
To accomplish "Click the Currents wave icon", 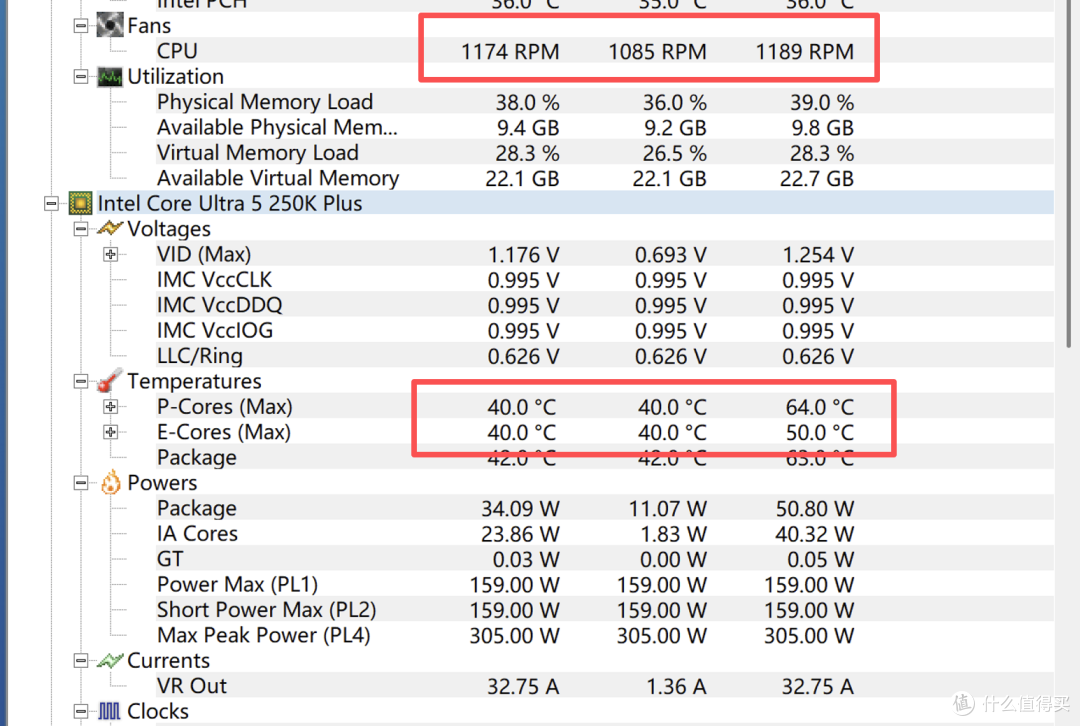I will tap(110, 661).
